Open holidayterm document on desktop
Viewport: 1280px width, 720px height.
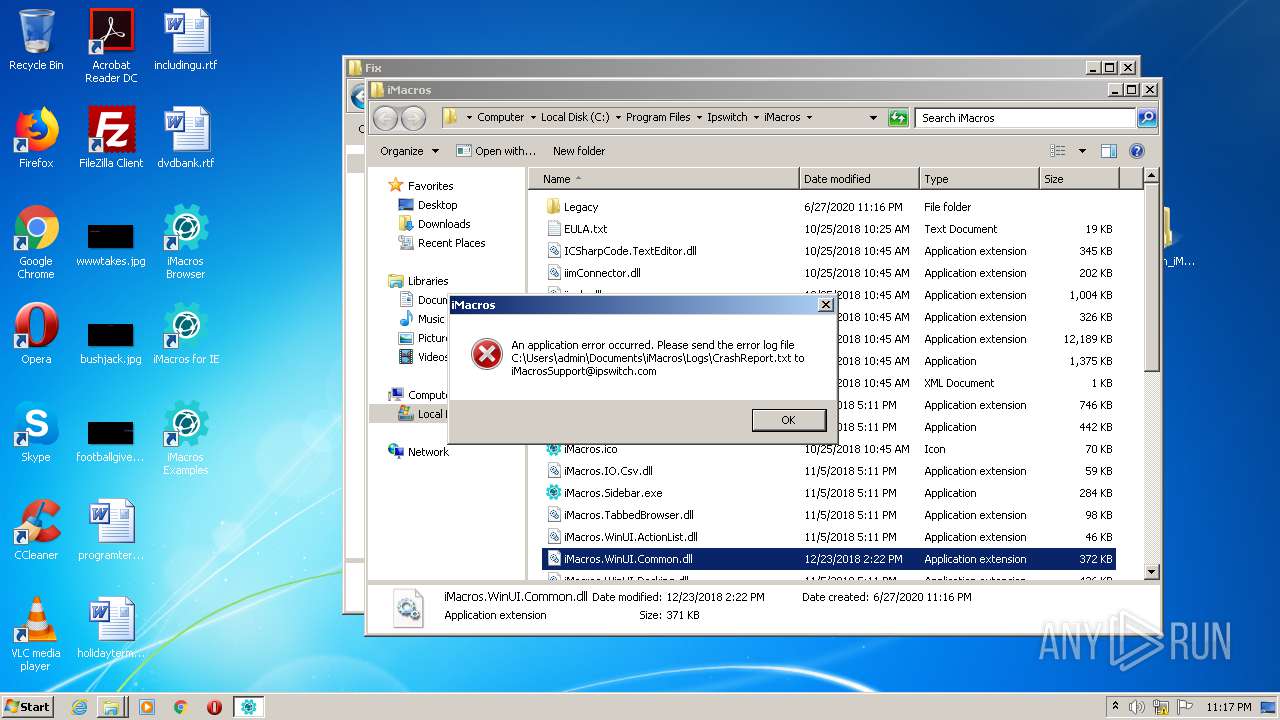tap(111, 628)
